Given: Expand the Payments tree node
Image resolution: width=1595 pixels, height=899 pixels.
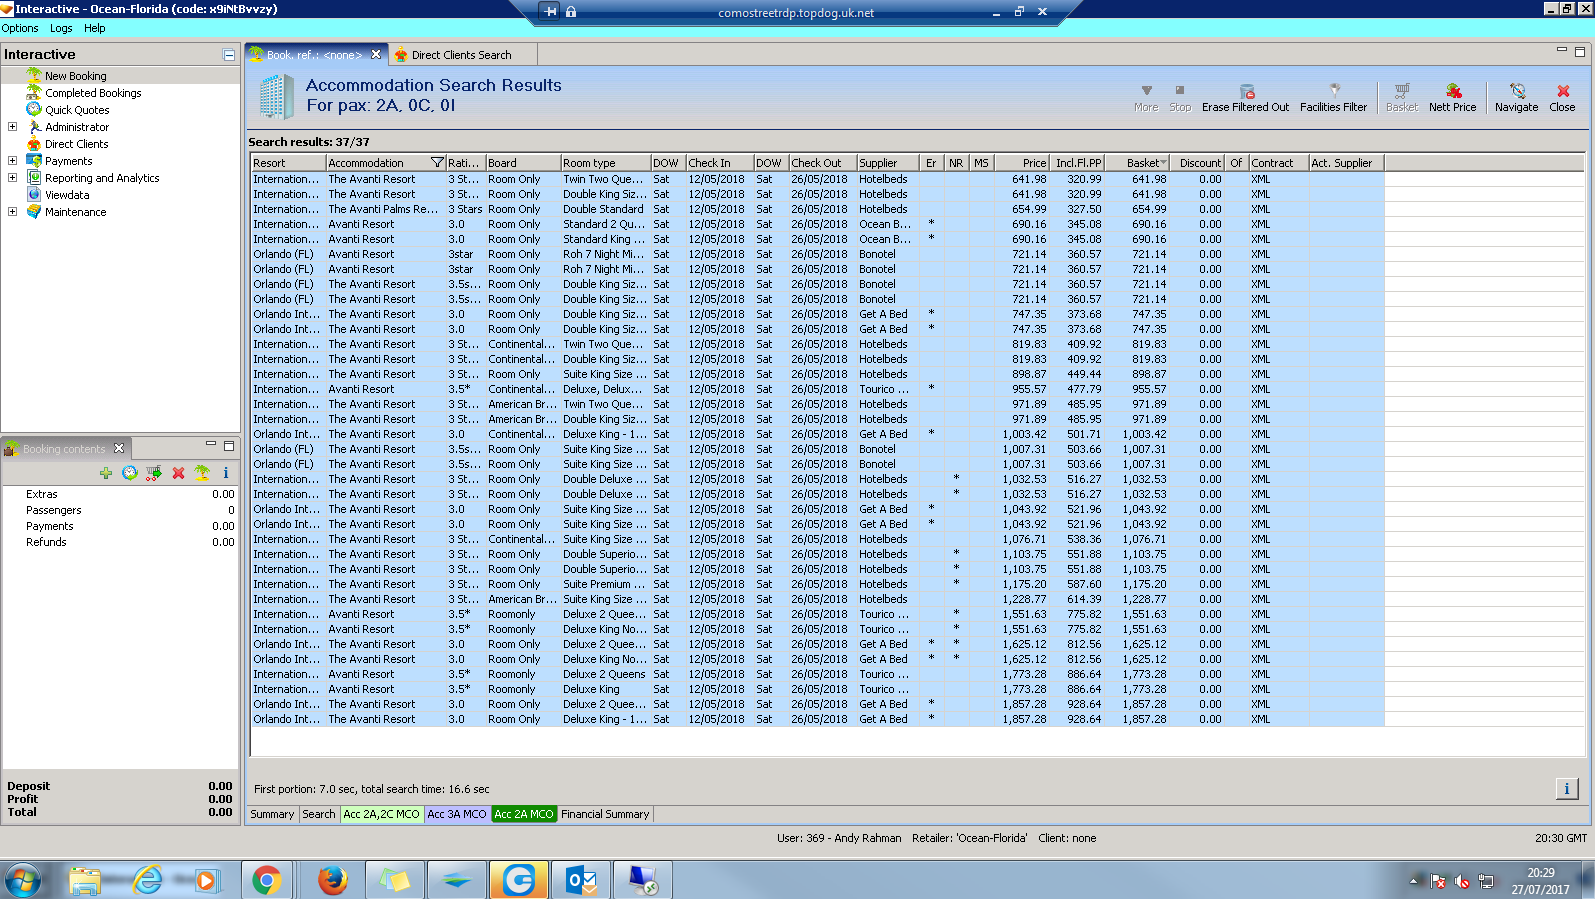Looking at the screenshot, I should 12,161.
